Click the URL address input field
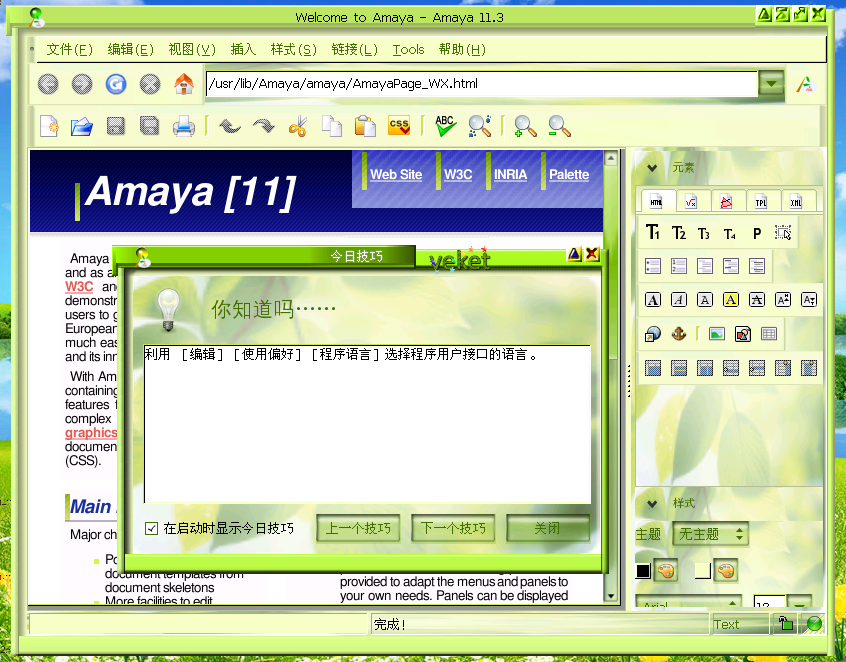This screenshot has width=846, height=662. pyautogui.click(x=482, y=84)
